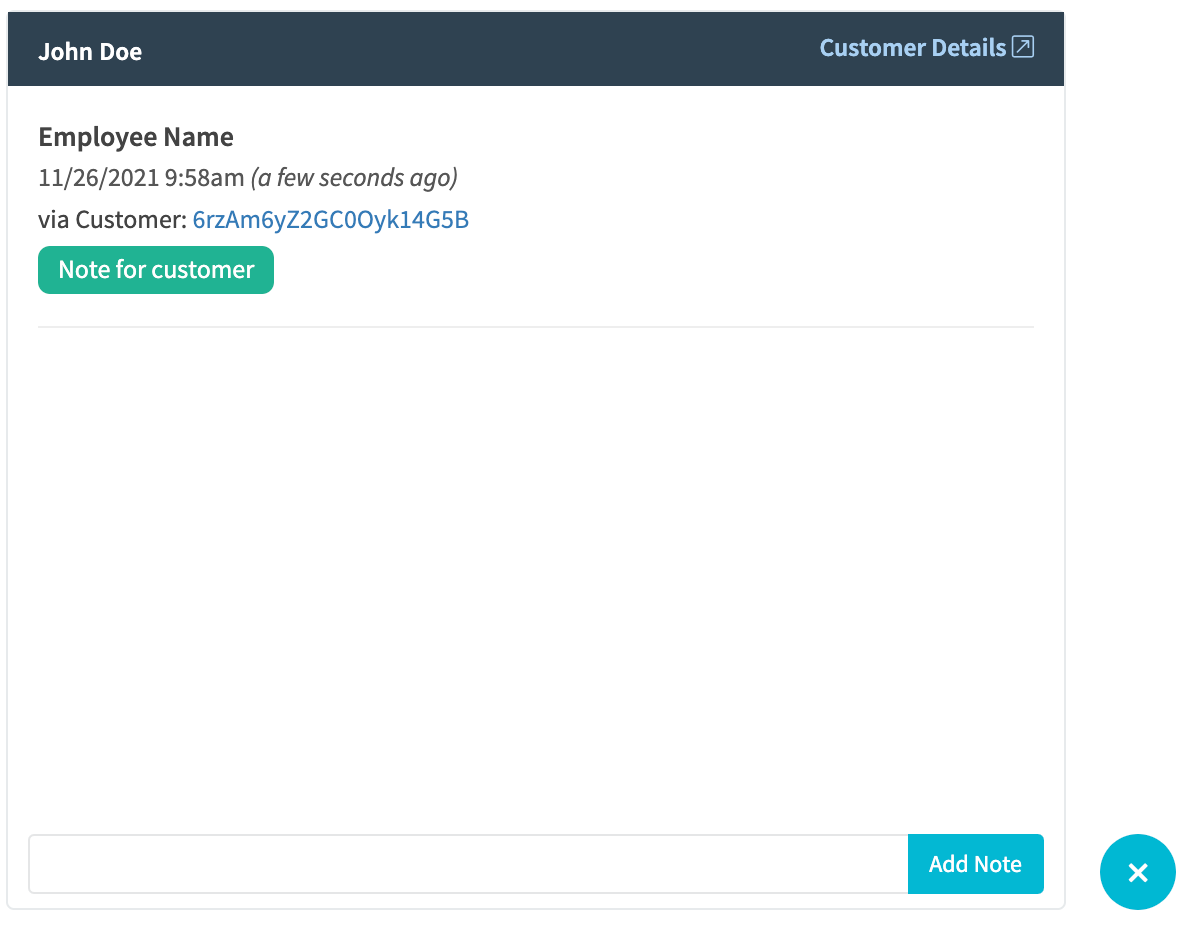Click the Add Note button

click(x=975, y=864)
